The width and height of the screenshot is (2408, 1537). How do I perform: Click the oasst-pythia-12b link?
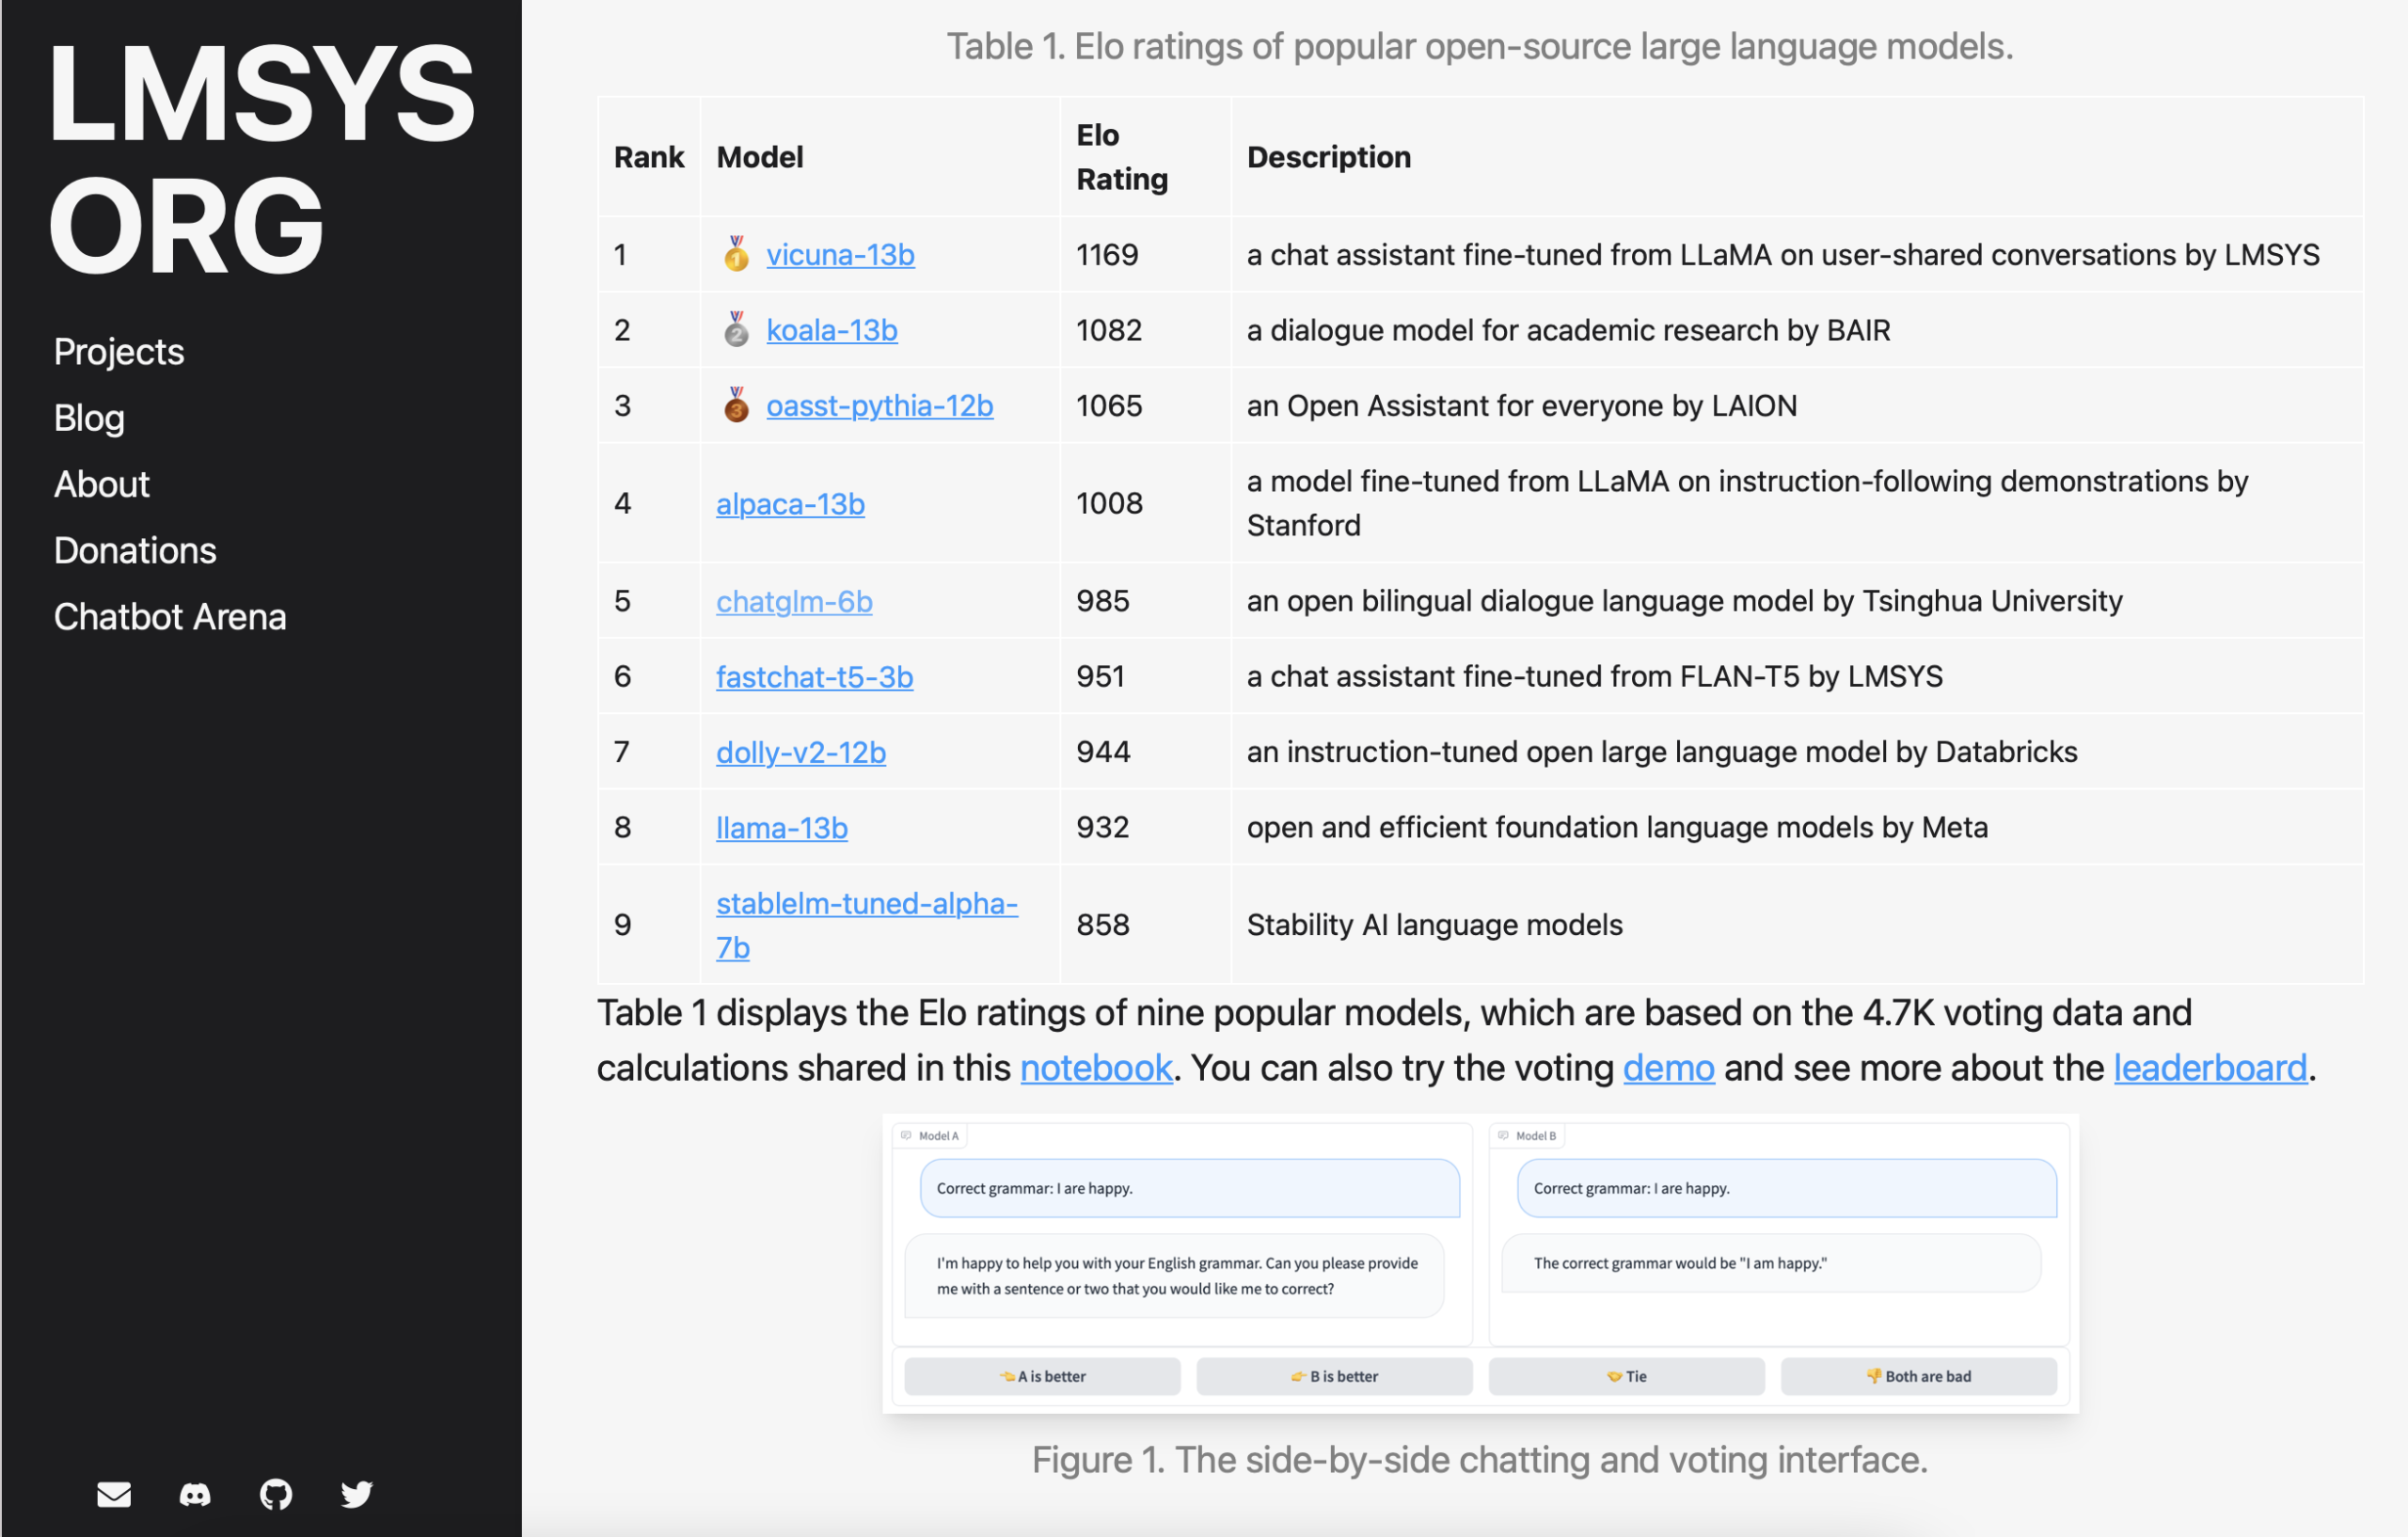pos(879,406)
